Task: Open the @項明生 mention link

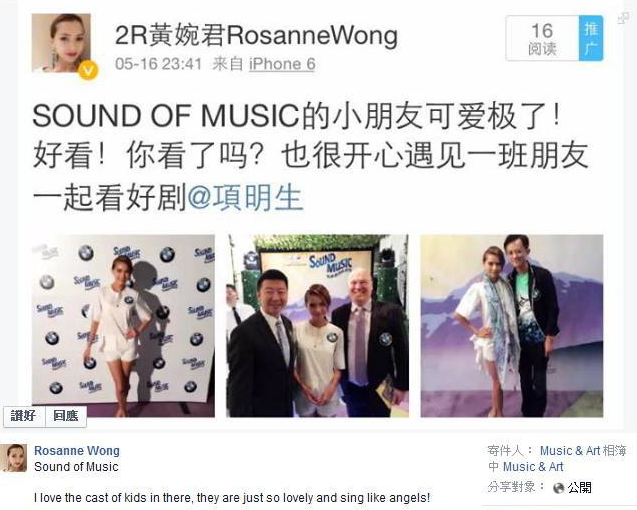Action: tap(245, 198)
